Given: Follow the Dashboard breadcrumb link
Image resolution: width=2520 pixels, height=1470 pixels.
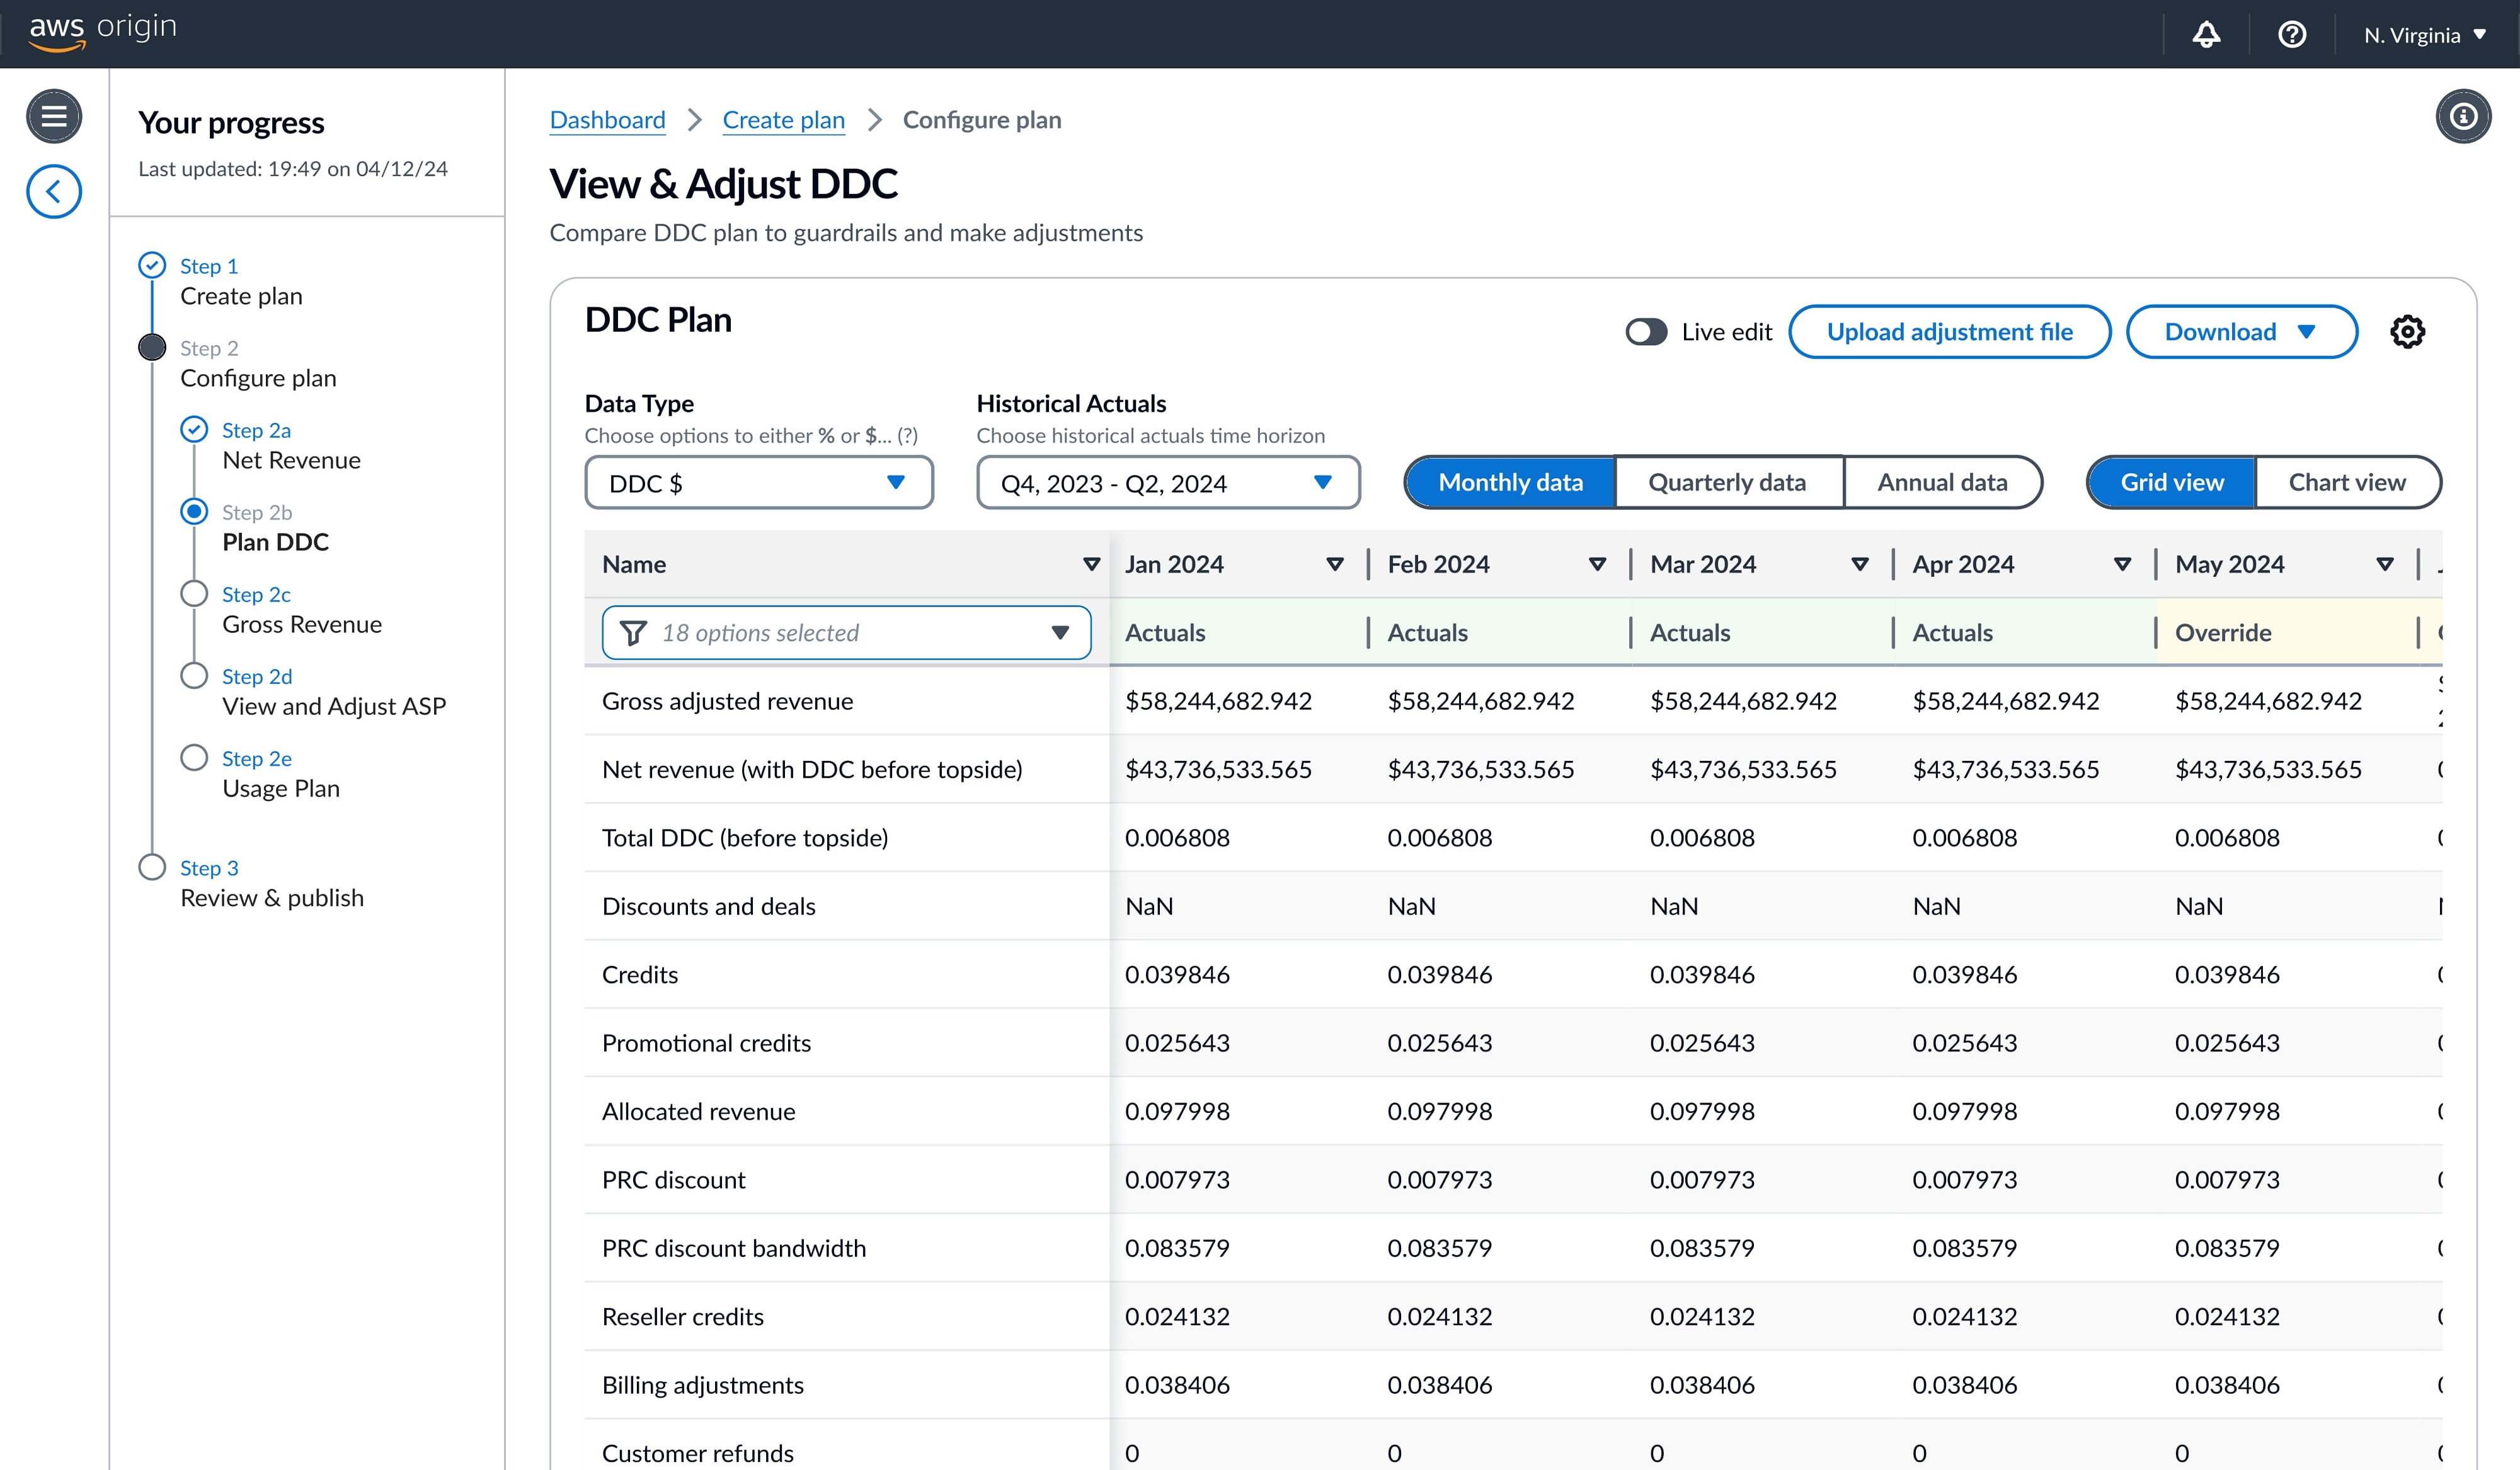Looking at the screenshot, I should tap(607, 120).
